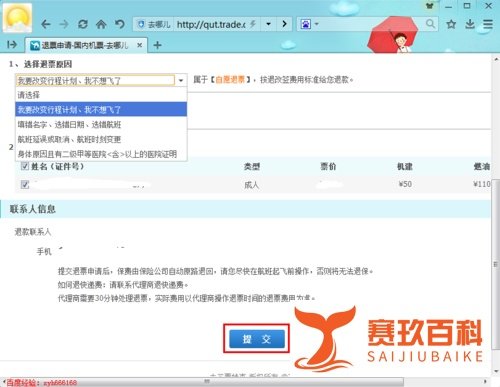Toggle the sidebar arrow icon left of tabs
500x387 pixels.
tap(12, 44)
